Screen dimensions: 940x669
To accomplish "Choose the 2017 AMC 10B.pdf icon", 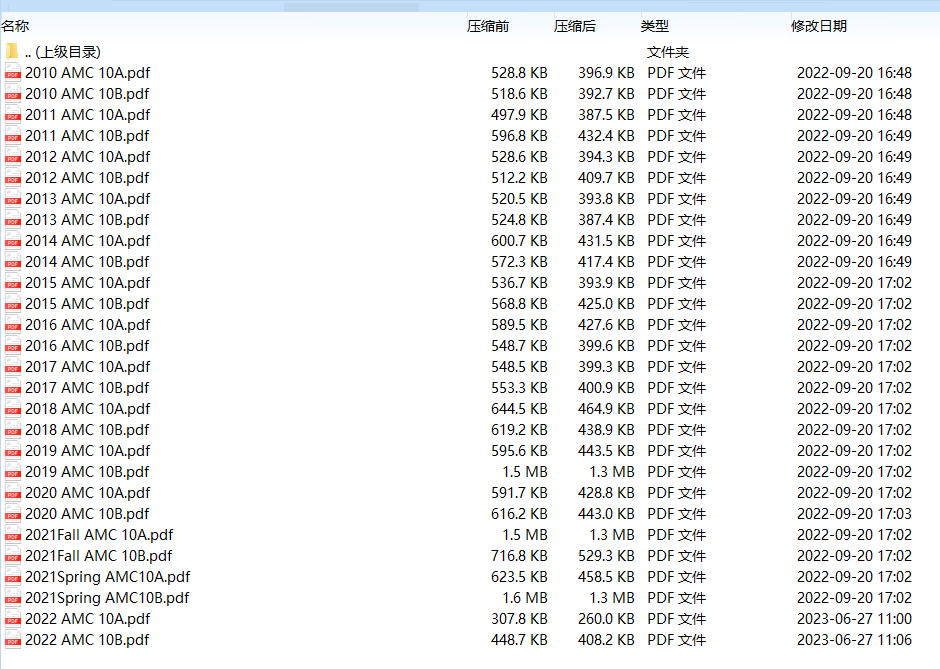I will click(13, 387).
